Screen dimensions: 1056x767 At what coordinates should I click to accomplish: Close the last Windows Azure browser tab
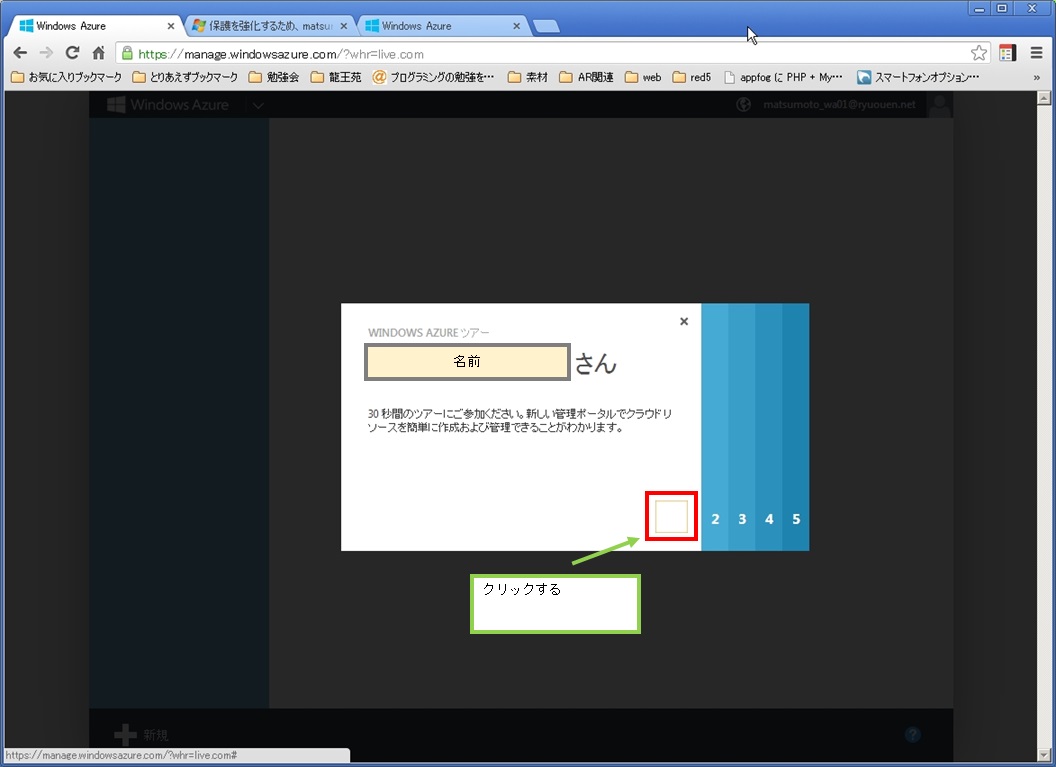517,26
